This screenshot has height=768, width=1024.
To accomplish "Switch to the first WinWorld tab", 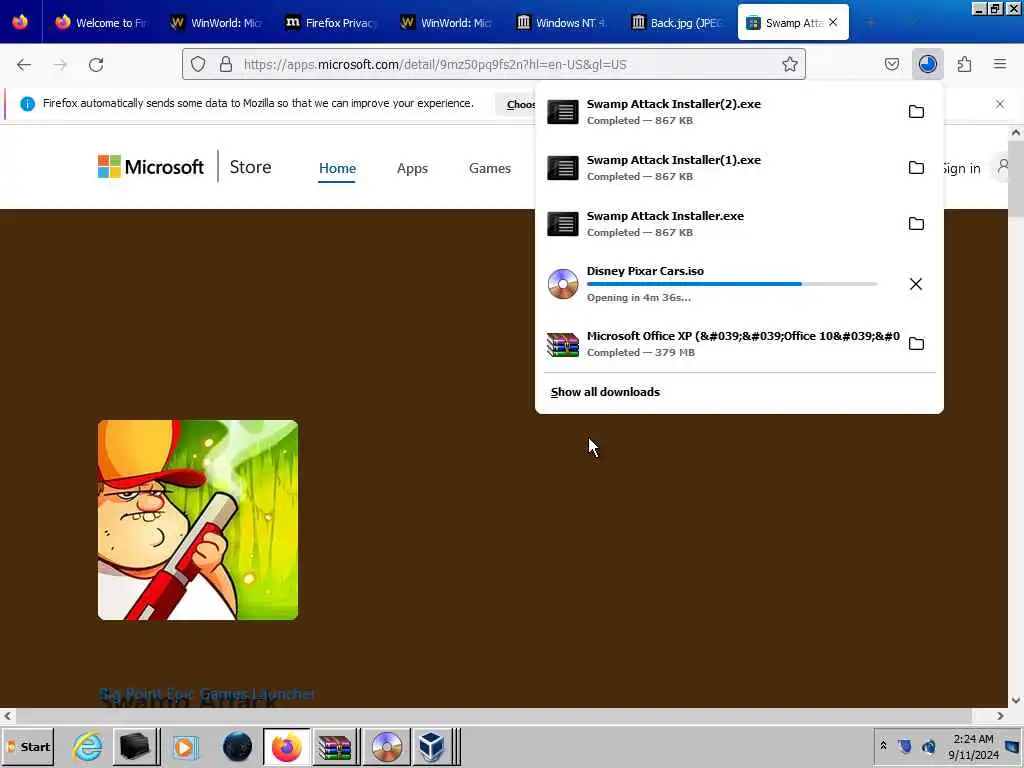I will [x=216, y=23].
